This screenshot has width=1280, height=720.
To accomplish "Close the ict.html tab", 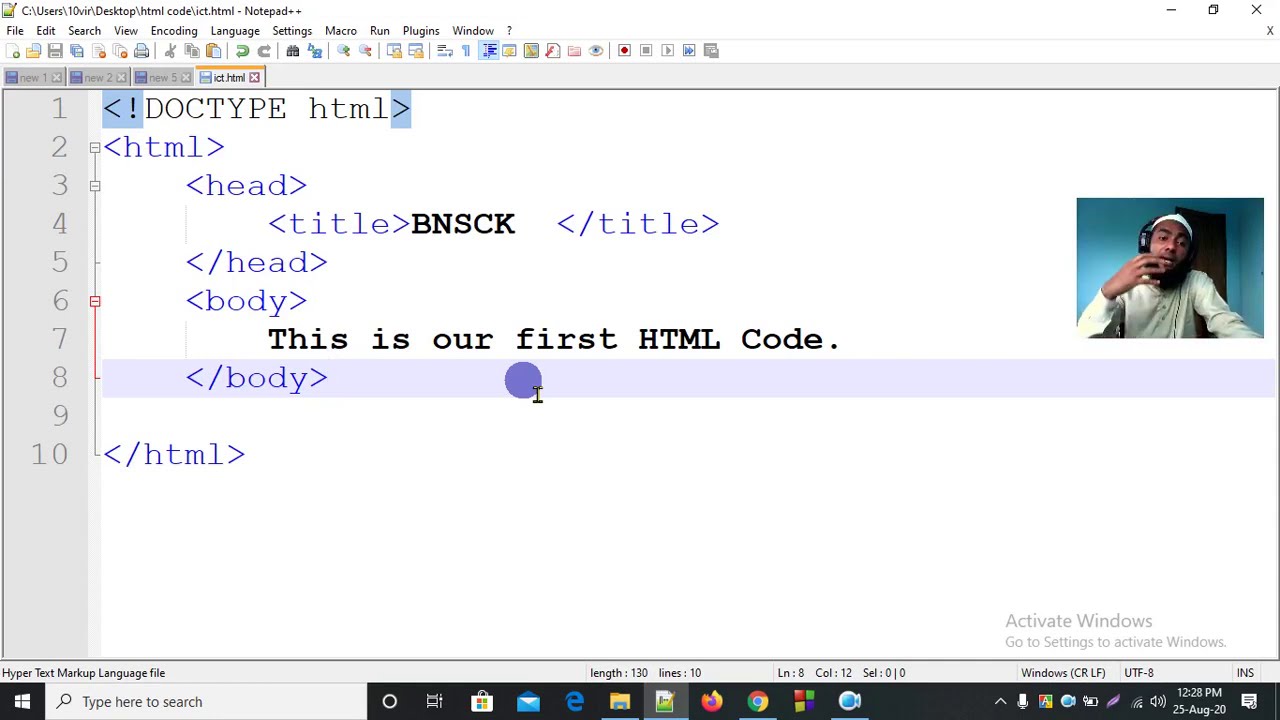I will click(x=254, y=78).
